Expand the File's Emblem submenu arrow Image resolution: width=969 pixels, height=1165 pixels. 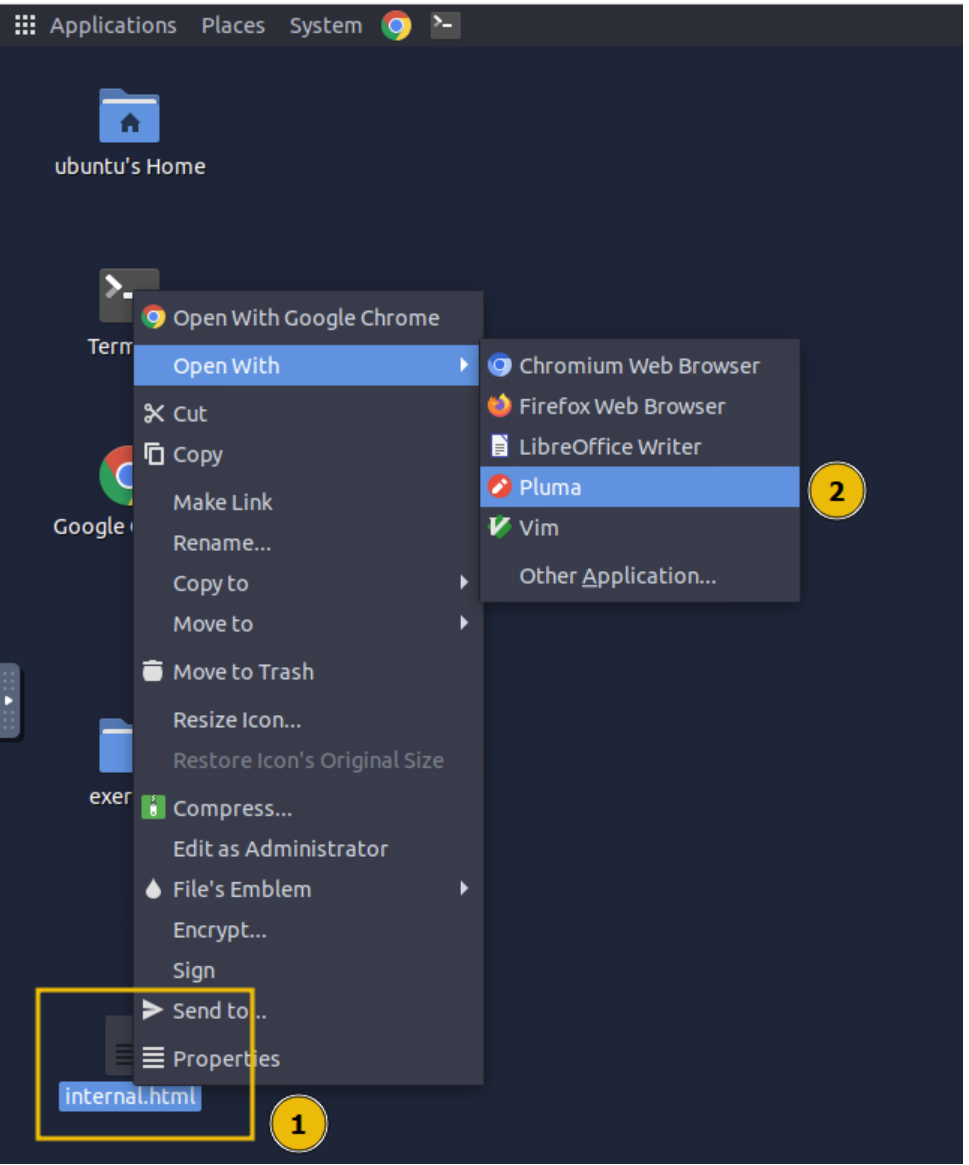464,888
